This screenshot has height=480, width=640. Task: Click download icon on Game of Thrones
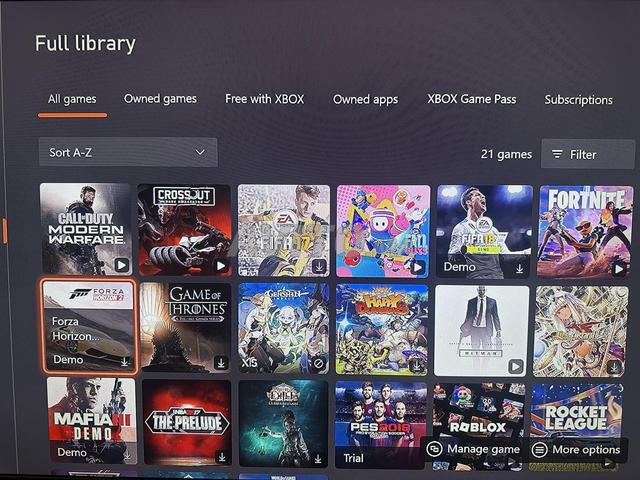pos(221,362)
